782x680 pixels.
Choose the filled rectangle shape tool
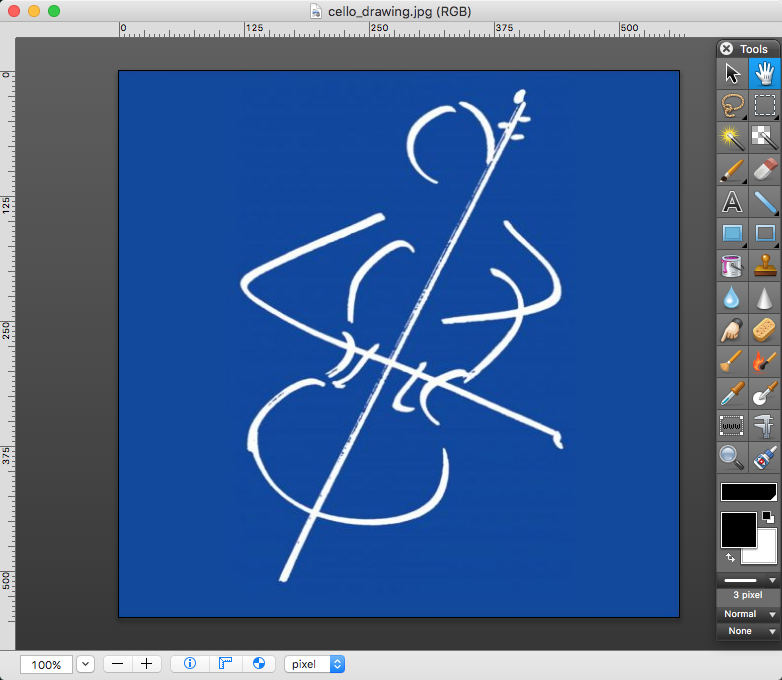point(732,233)
